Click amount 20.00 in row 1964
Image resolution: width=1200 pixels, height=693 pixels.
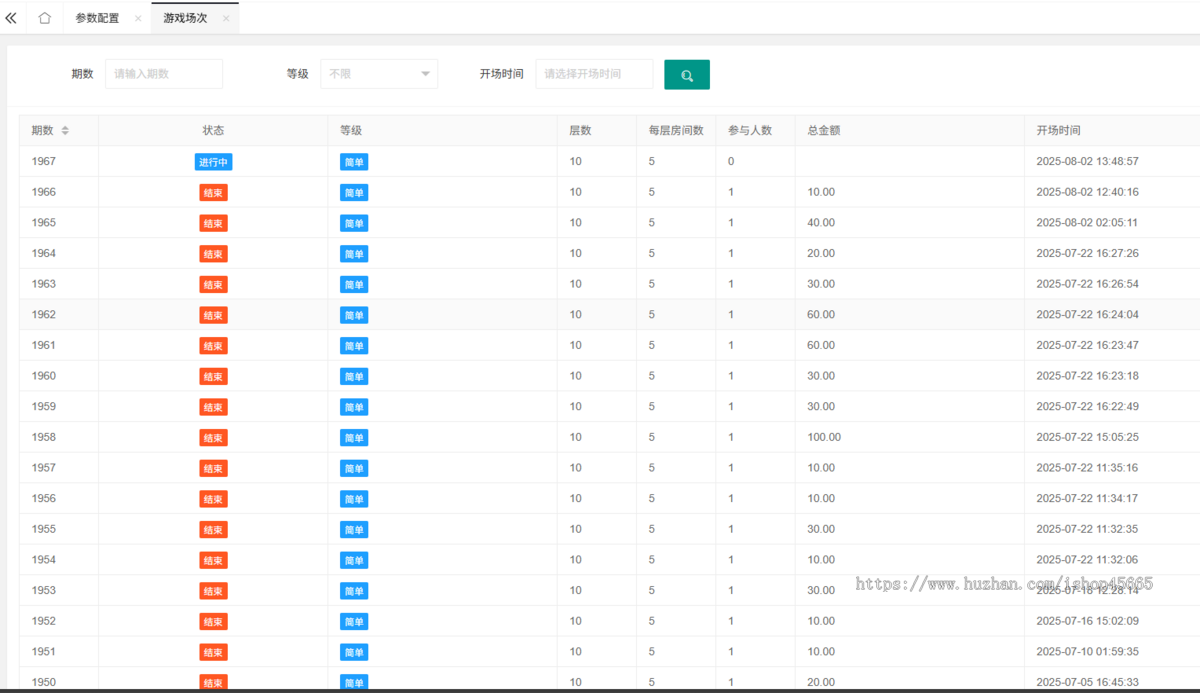point(821,254)
